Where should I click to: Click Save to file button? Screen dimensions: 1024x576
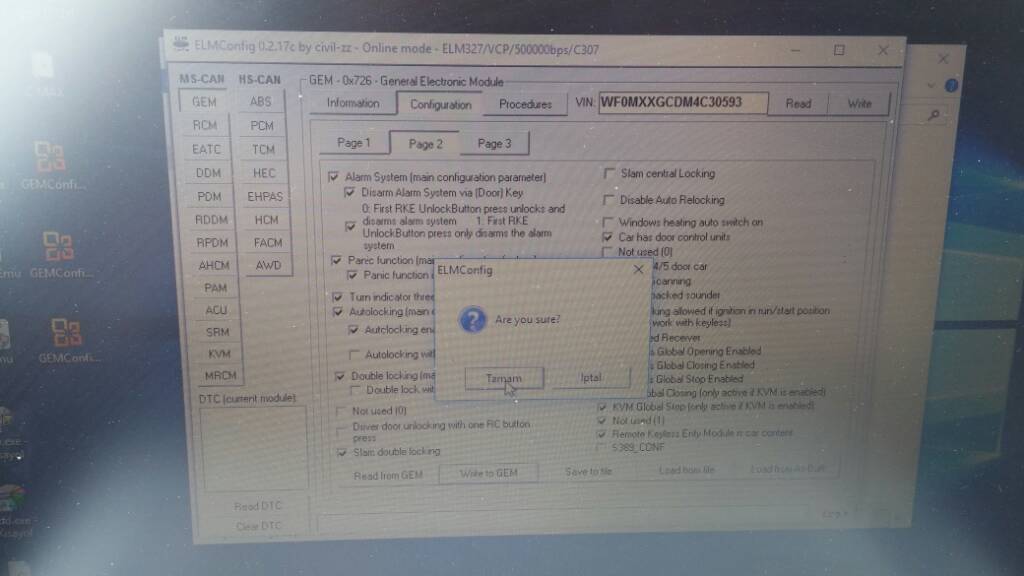click(x=588, y=472)
